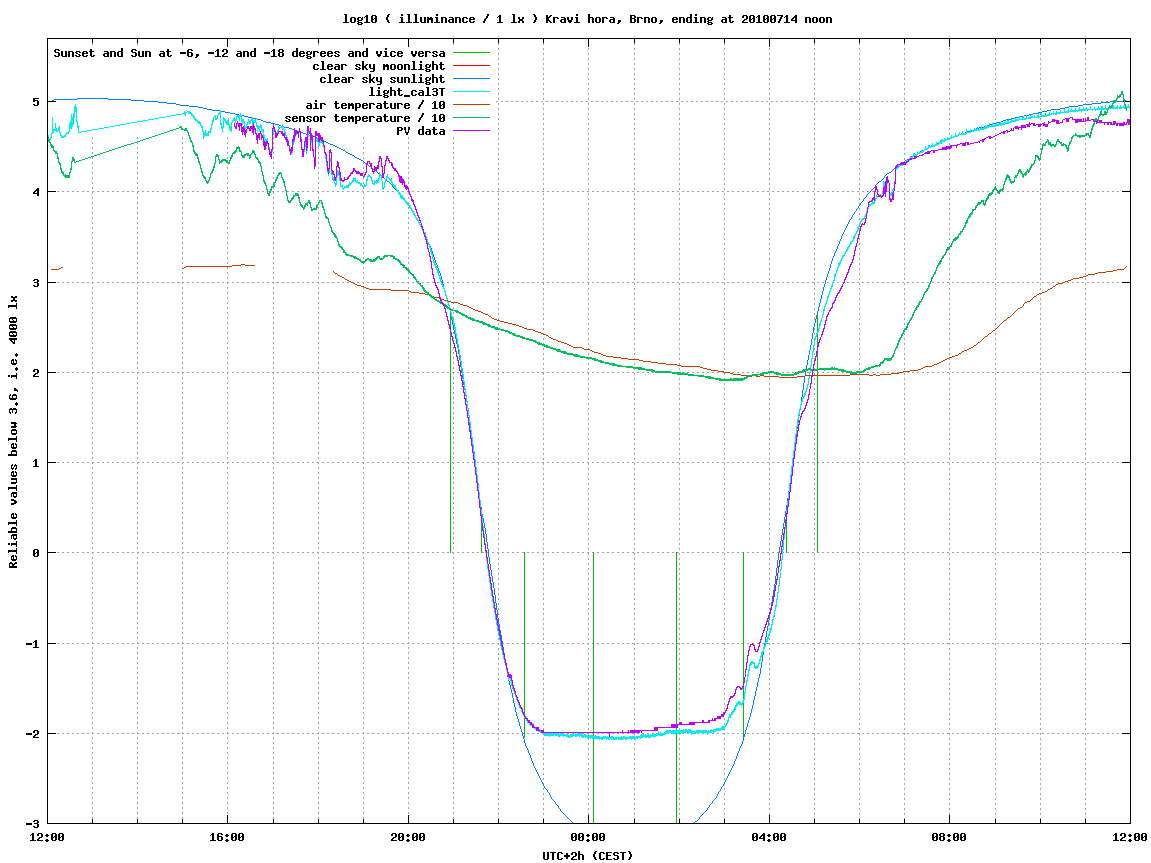Click the green vertical marker line near 02:00
This screenshot has height=863, width=1151.
pos(677,688)
